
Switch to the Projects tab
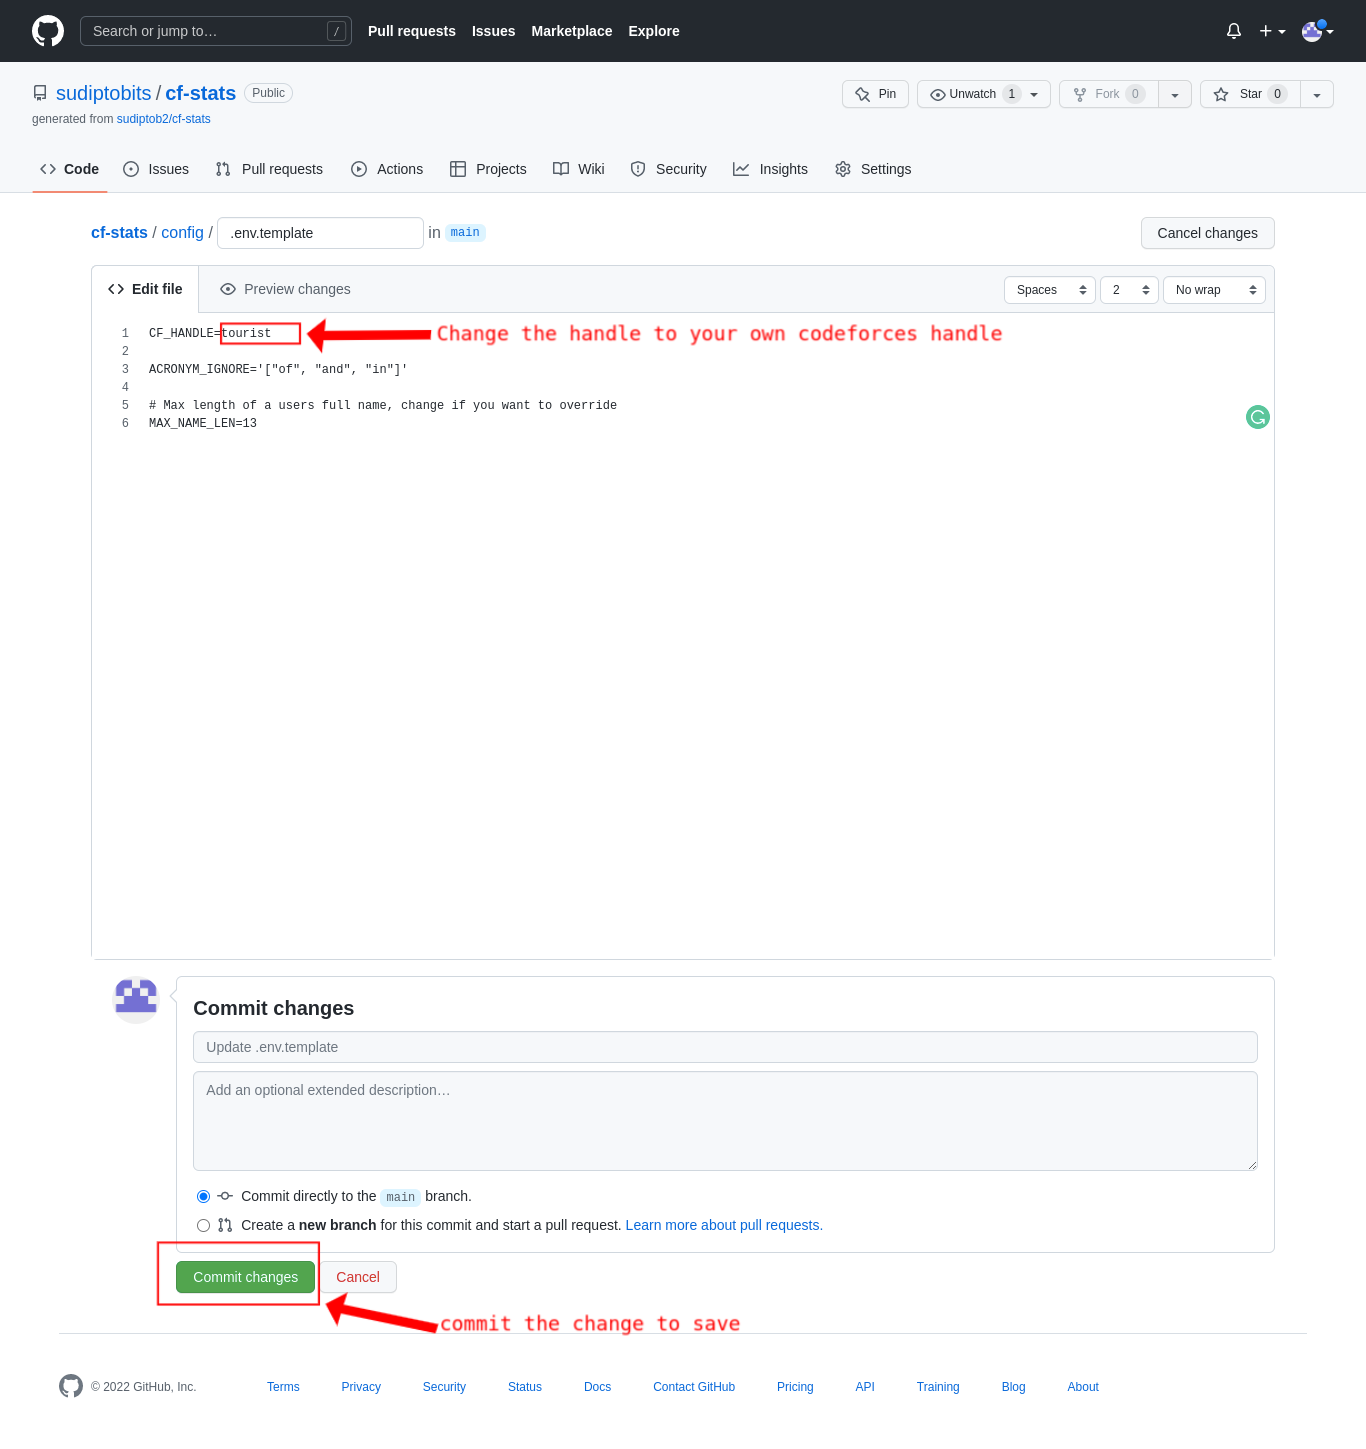point(488,169)
